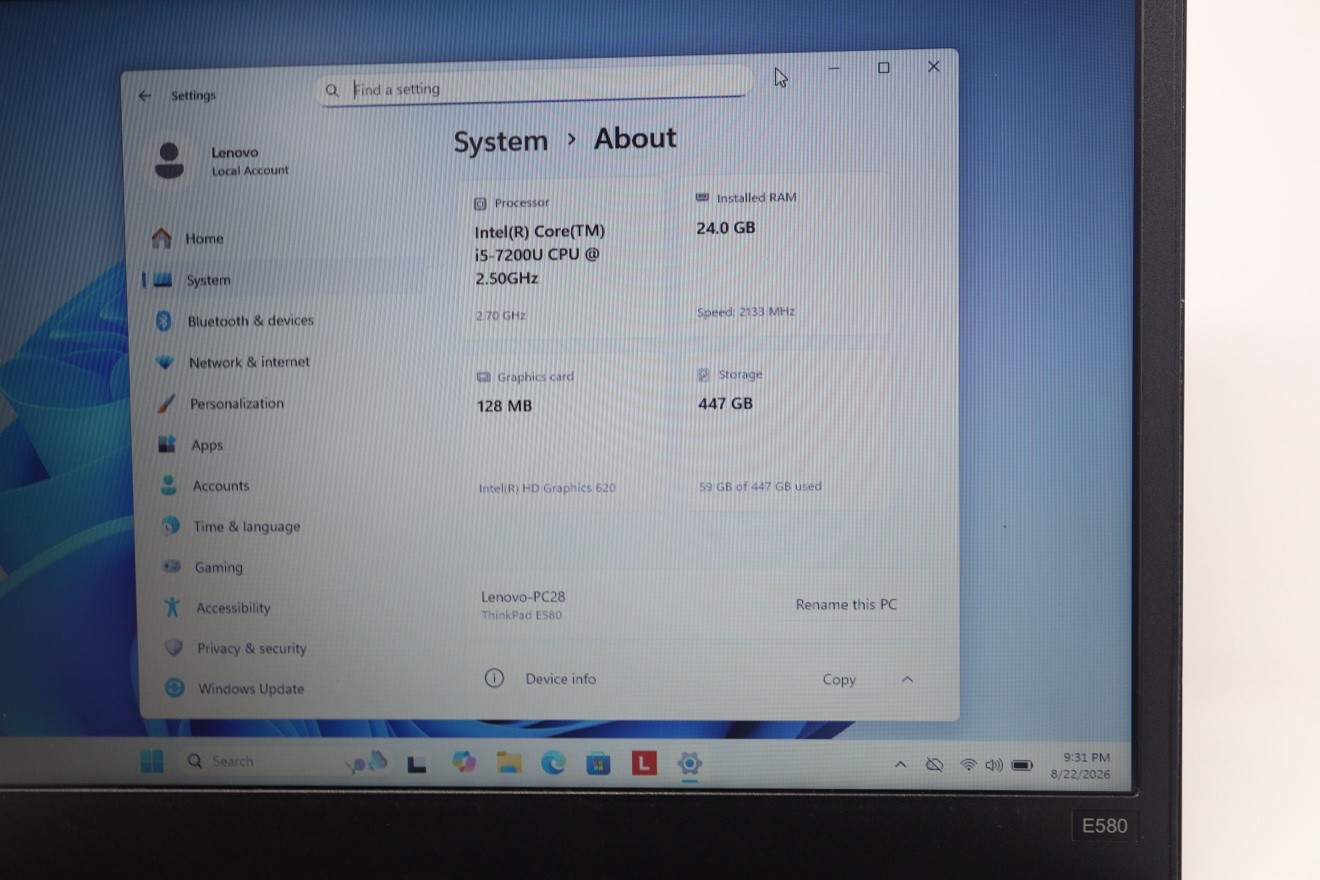Click the Rename this PC button
Screen dimensions: 1320x880
point(846,604)
